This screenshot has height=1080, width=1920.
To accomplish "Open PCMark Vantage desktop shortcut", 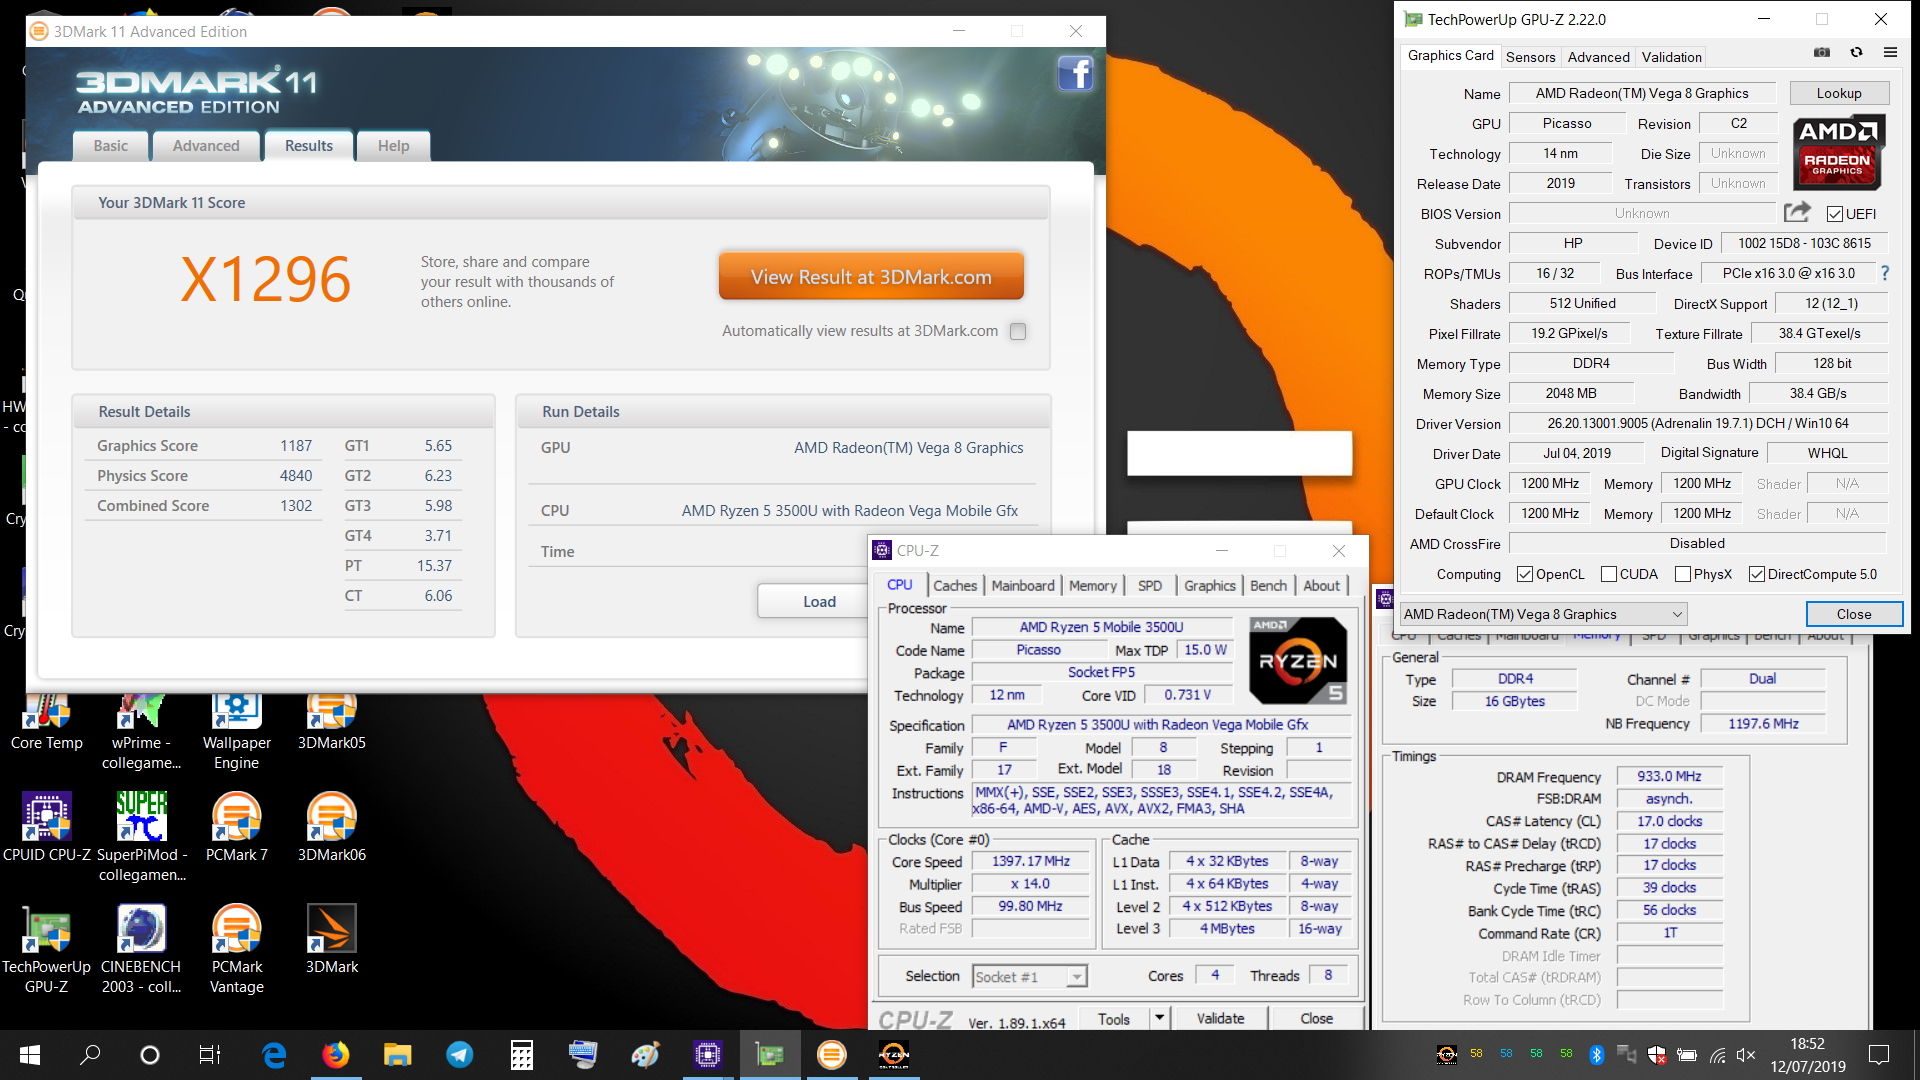I will pos(237,949).
